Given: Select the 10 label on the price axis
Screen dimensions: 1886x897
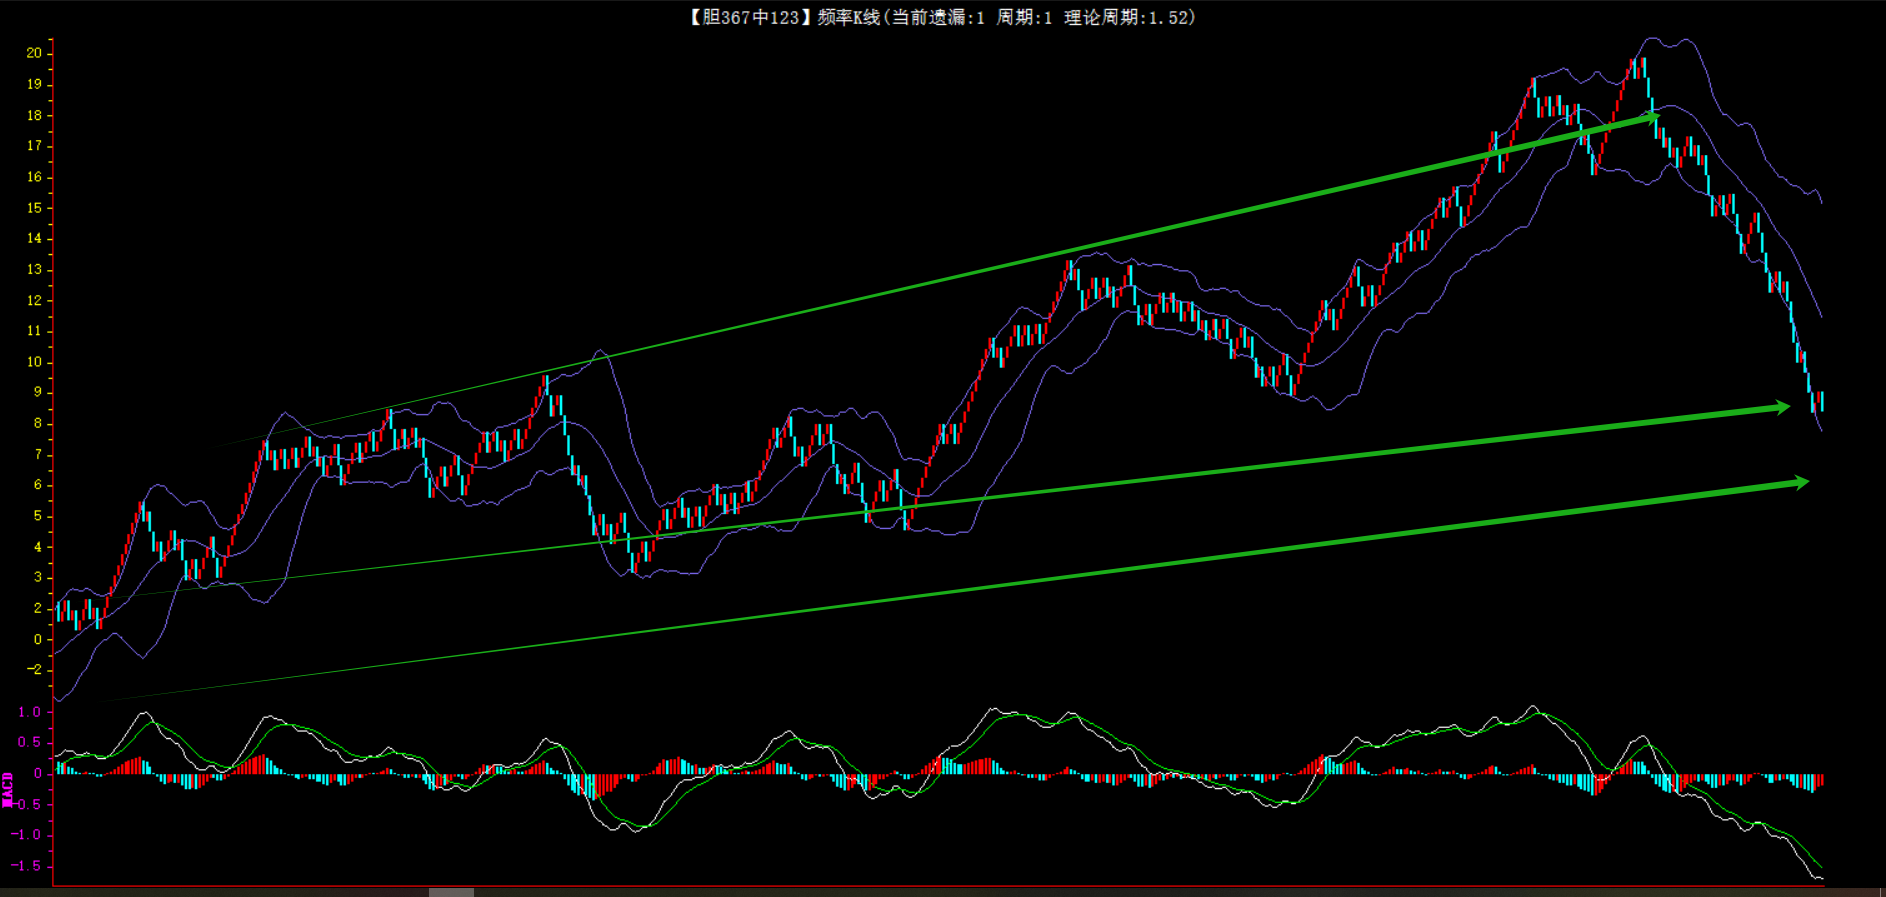Looking at the screenshot, I should (x=34, y=362).
